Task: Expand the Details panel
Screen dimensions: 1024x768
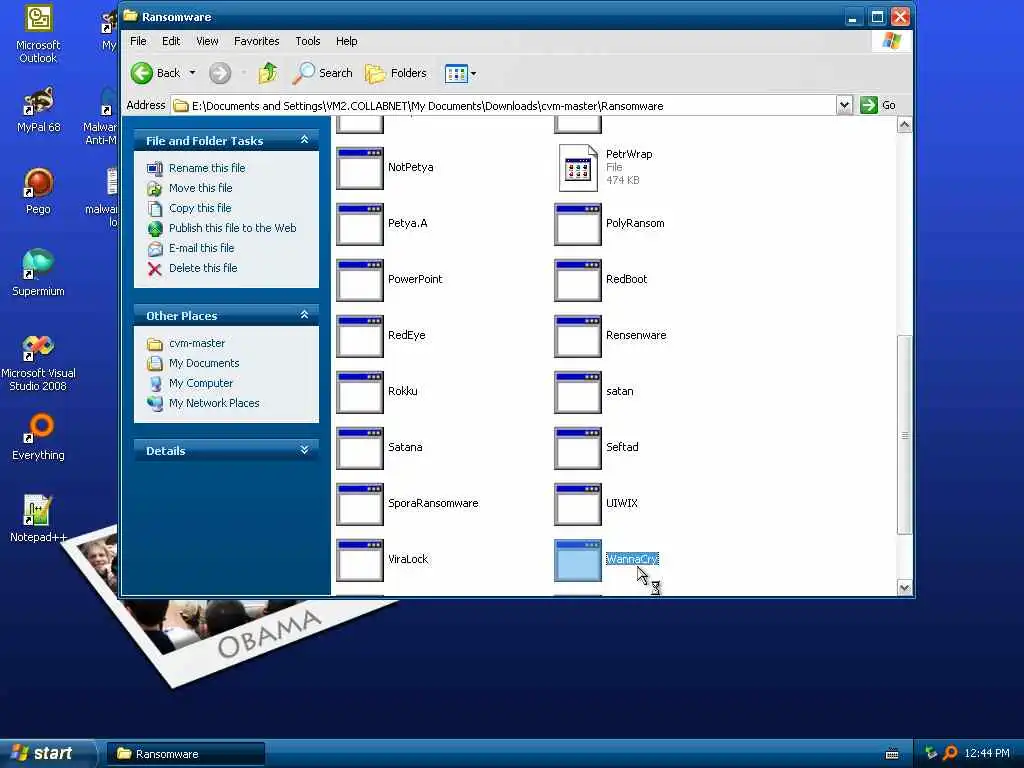Action: point(304,450)
